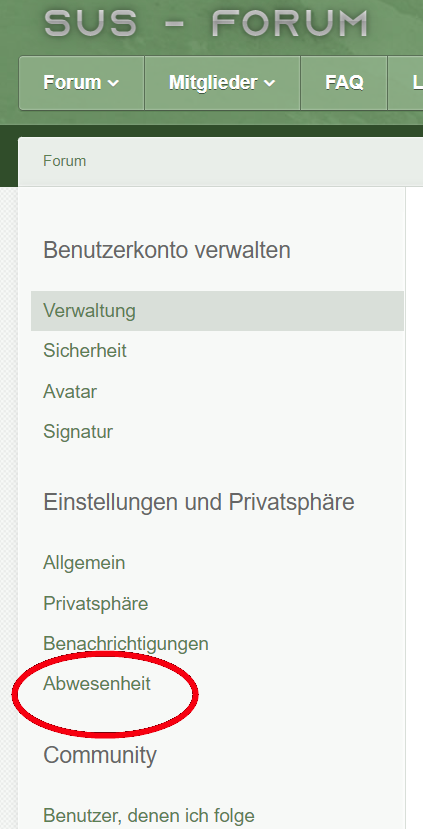This screenshot has width=423, height=829.
Task: Click the Benutzerkonto verwalten heading
Action: tap(167, 250)
